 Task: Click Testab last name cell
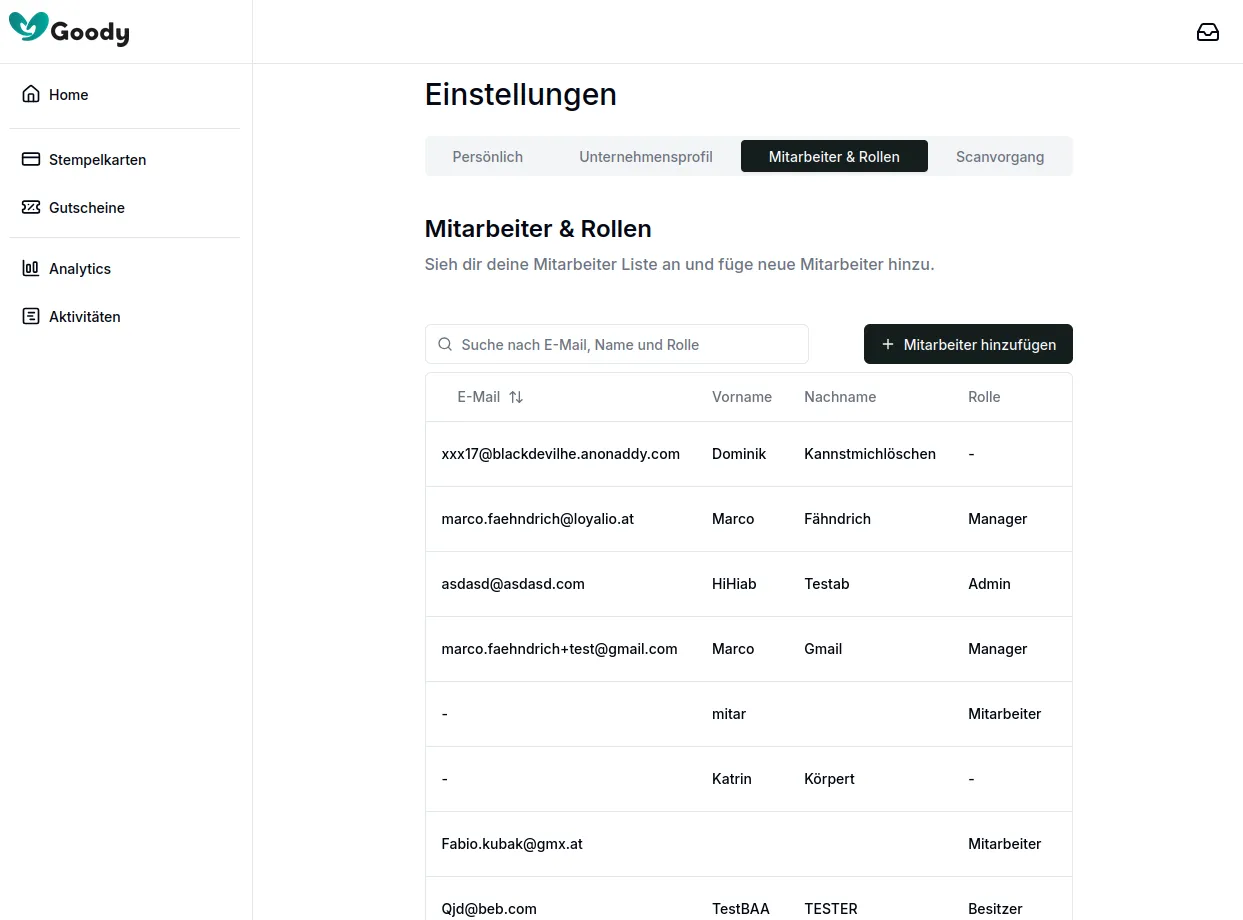point(827,584)
